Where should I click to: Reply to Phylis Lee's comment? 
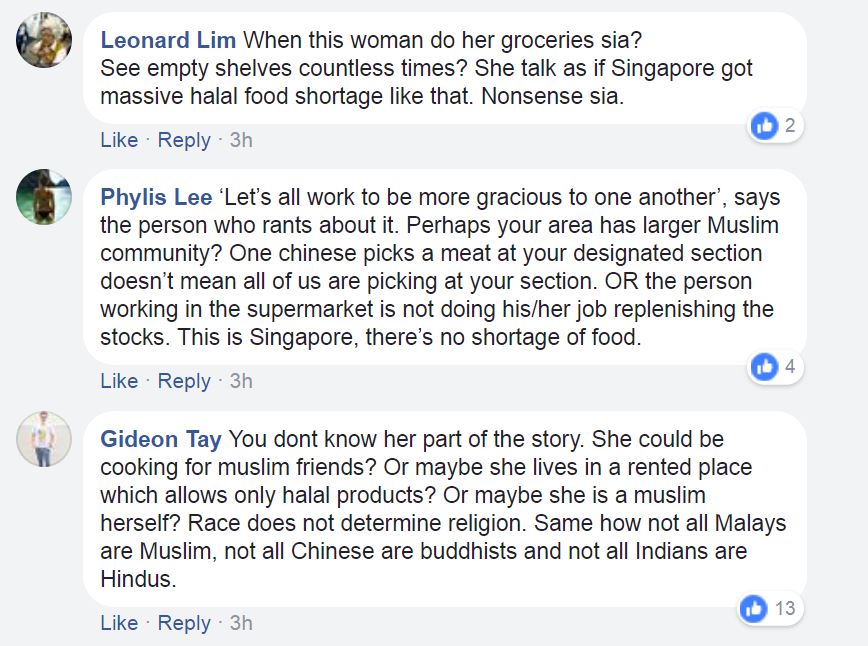point(184,381)
